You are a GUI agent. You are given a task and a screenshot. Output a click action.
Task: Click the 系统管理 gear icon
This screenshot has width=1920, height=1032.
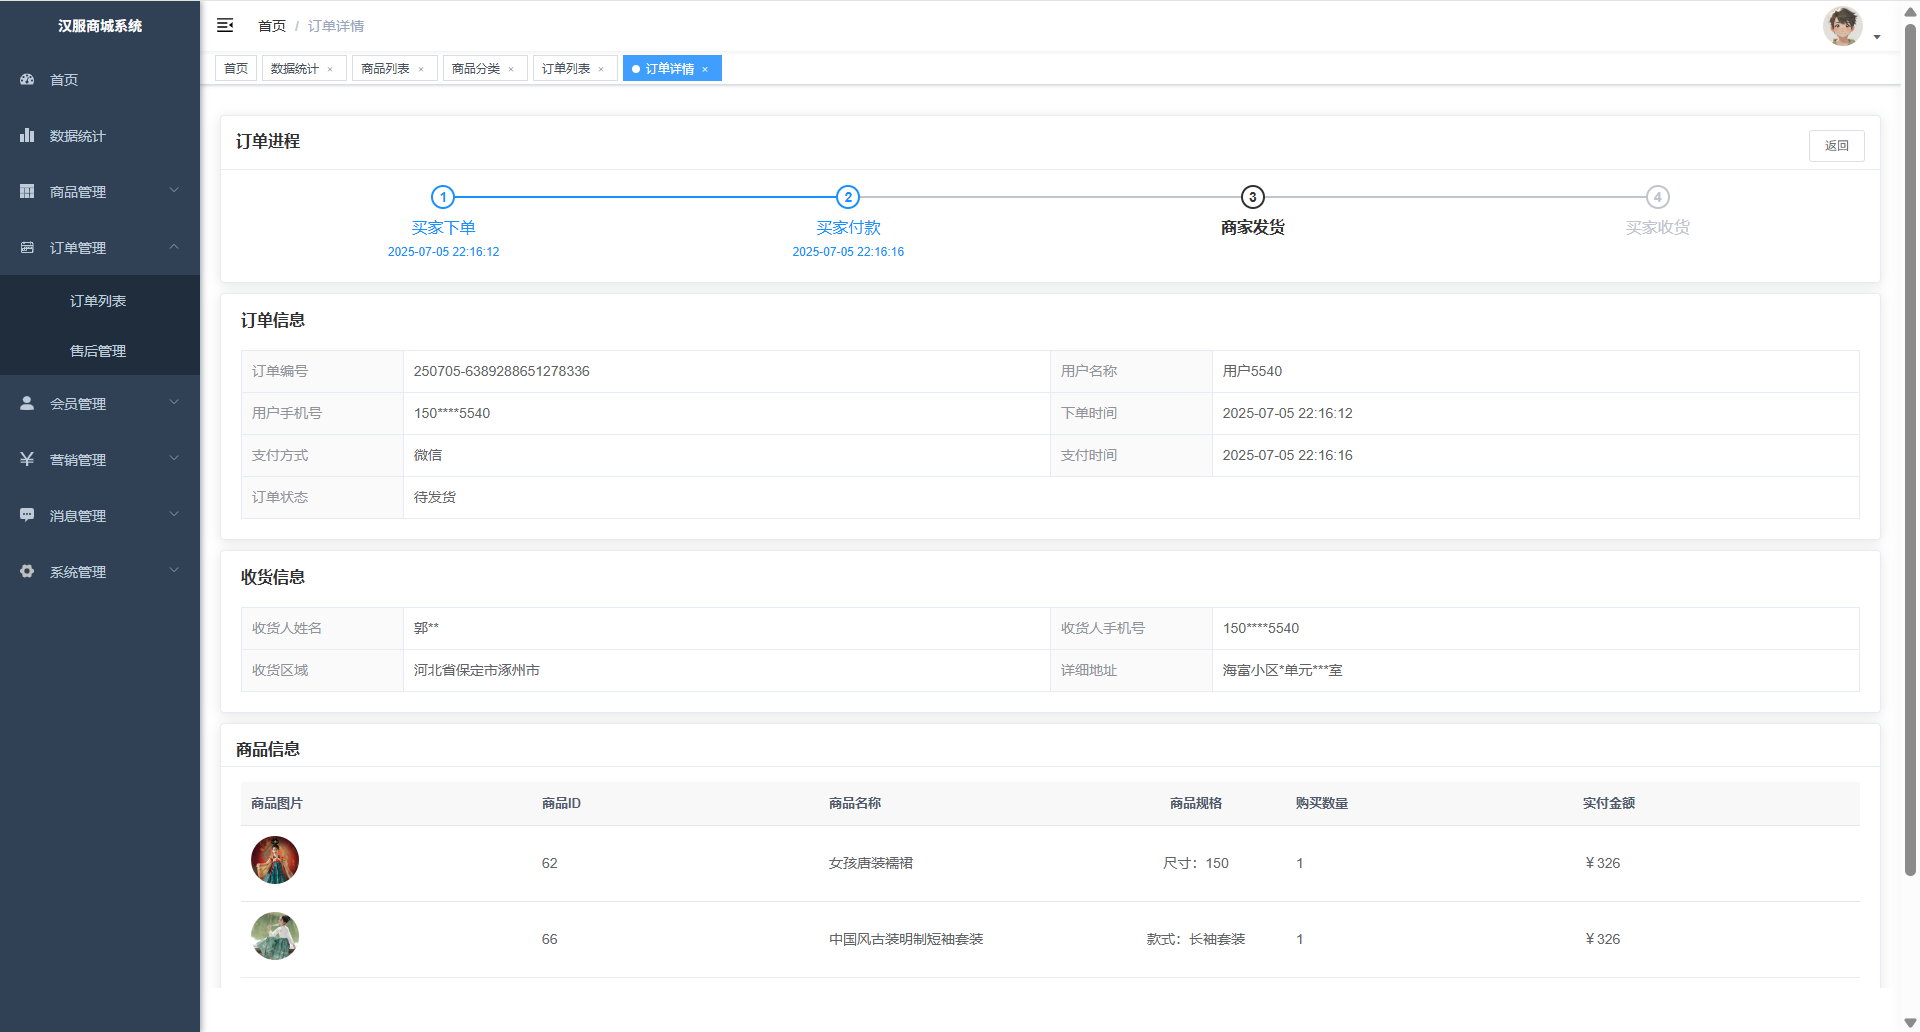[27, 571]
